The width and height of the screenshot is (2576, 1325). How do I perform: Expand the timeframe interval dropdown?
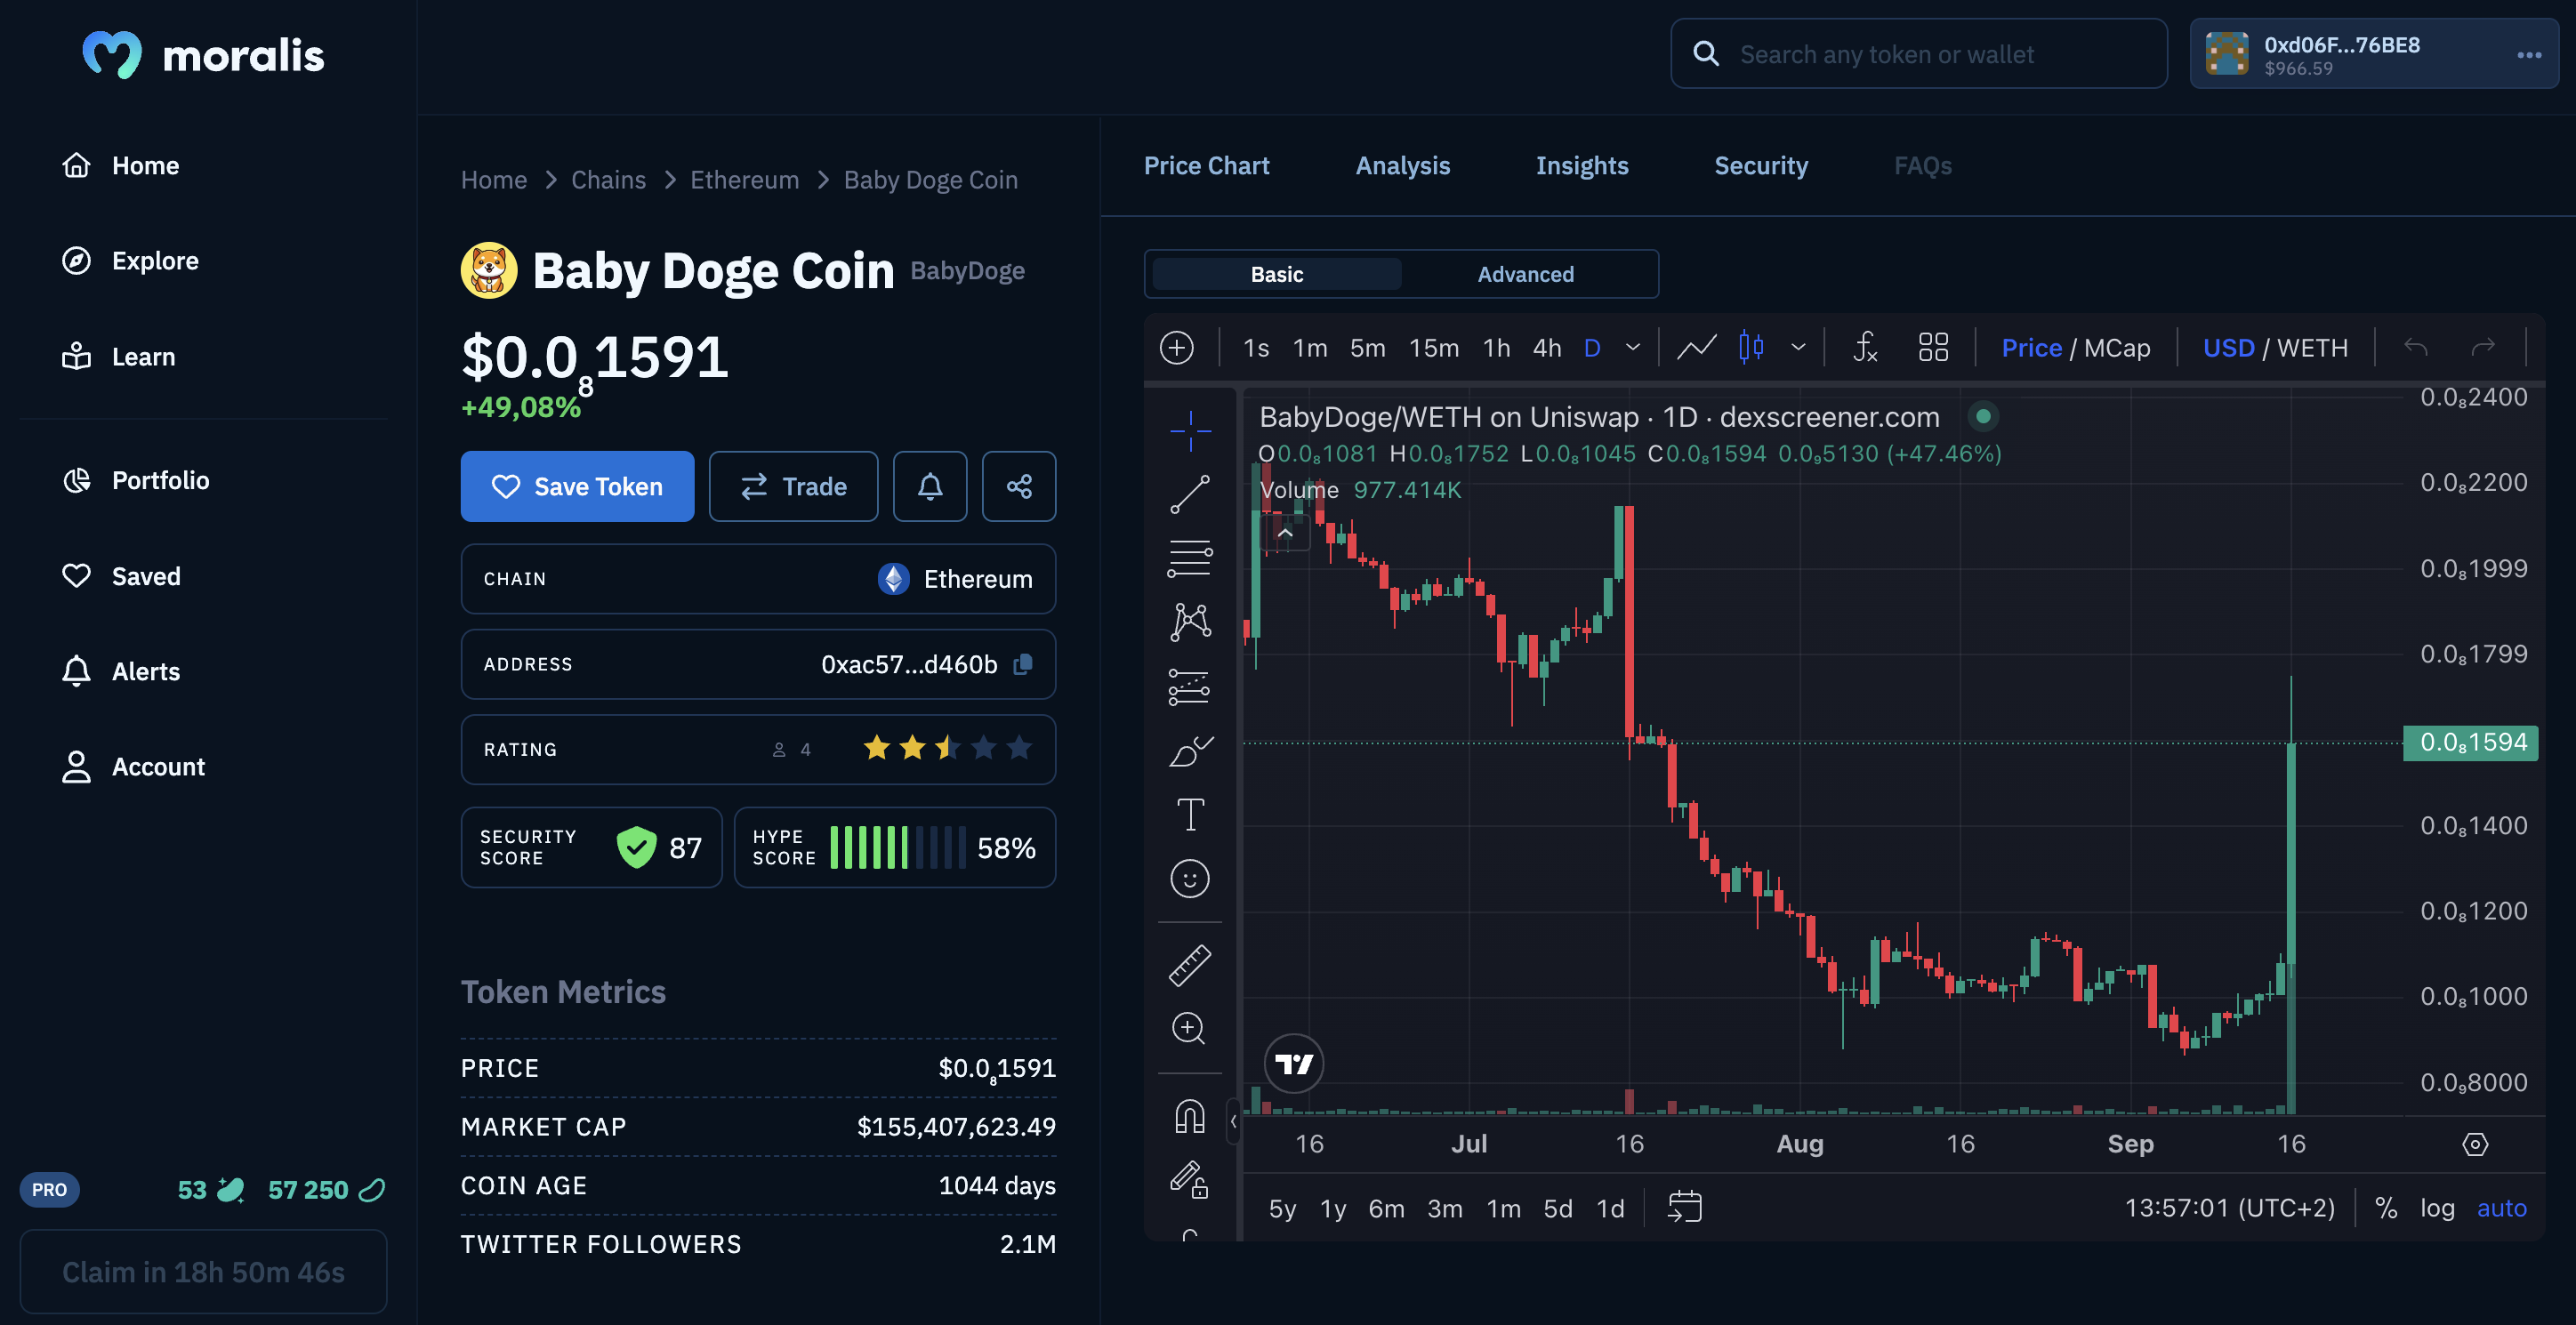point(1633,348)
